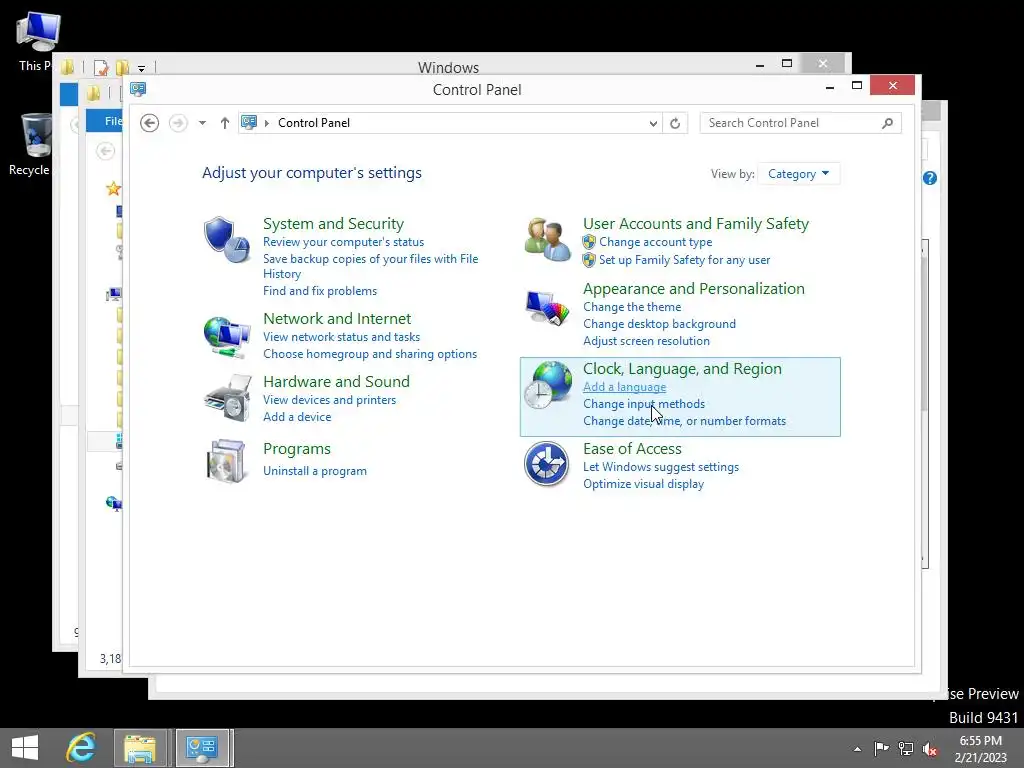1024x768 pixels.
Task: Click the Control Panel taskbar button
Action: pos(202,748)
